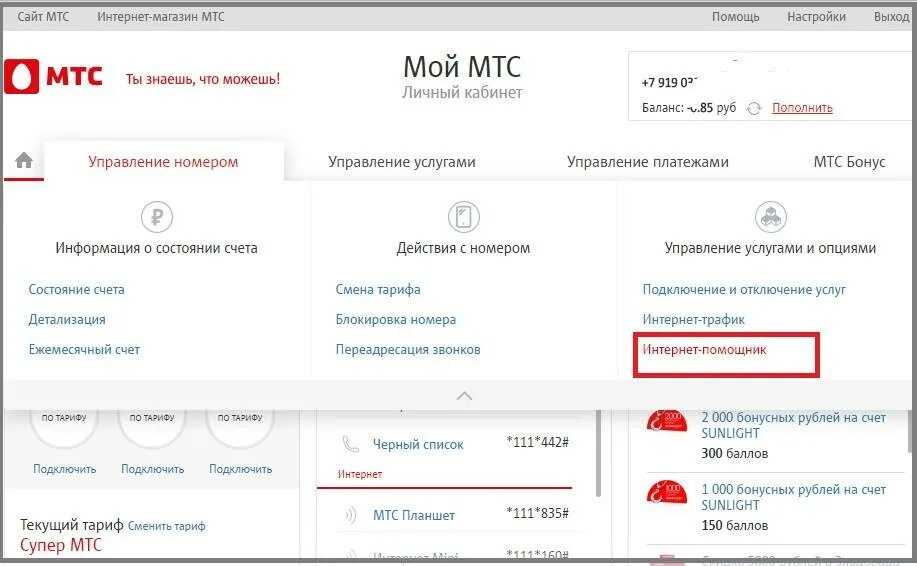Open Интернет-магазин МТС link
Image resolution: width=917 pixels, height=566 pixels.
[161, 16]
